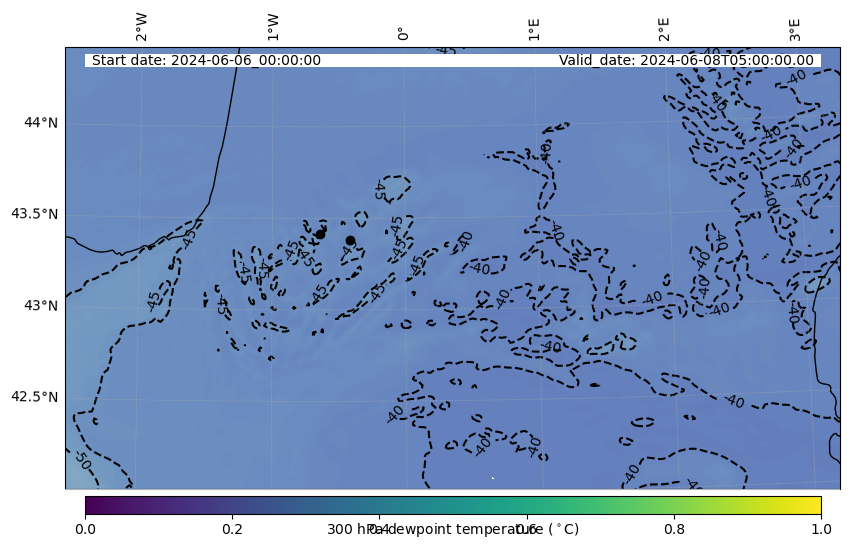Screen dimensions: 850x557
Task: Click the left black station marker dot
Action: [320, 234]
